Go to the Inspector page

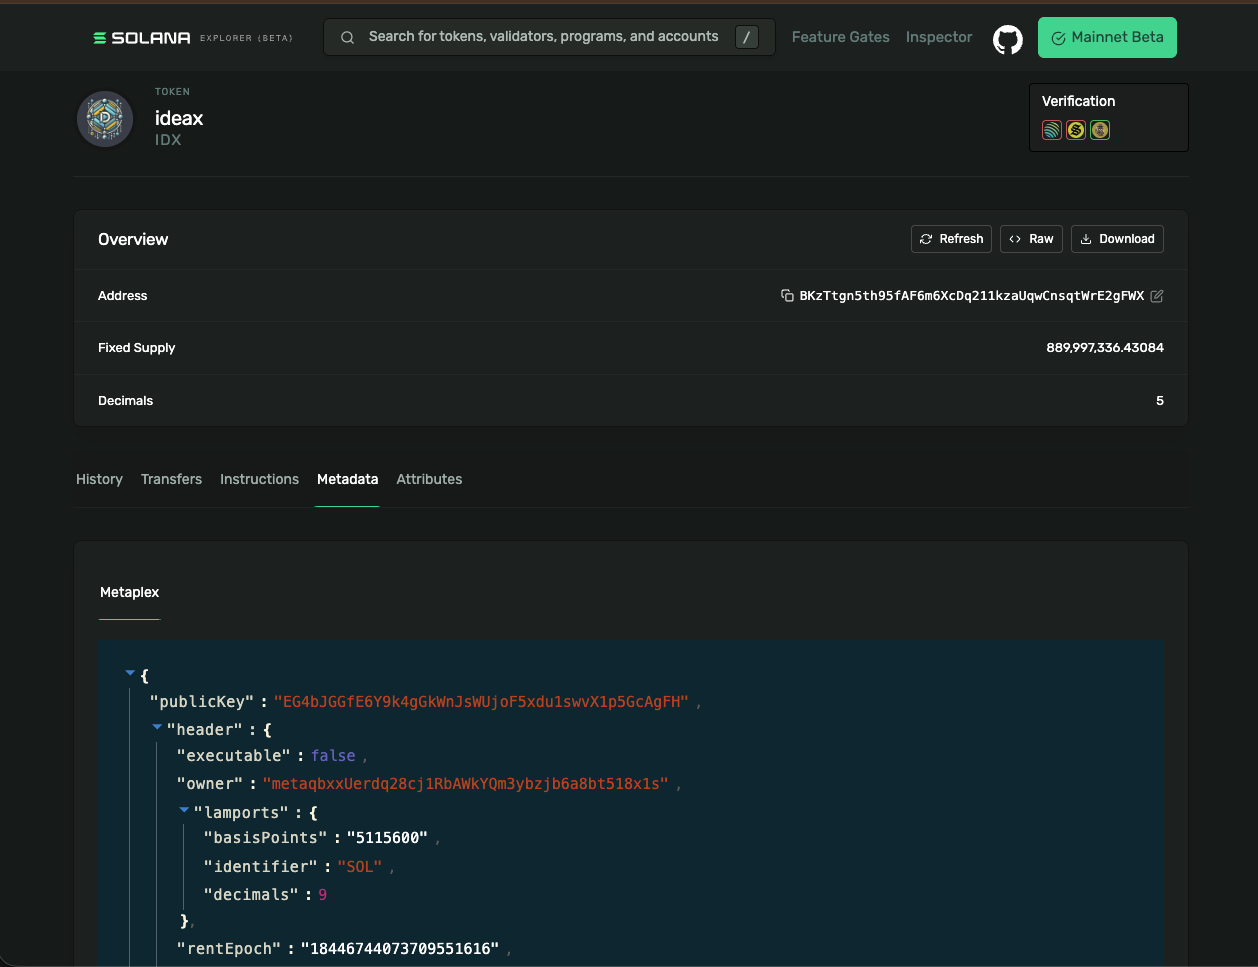[x=938, y=37]
